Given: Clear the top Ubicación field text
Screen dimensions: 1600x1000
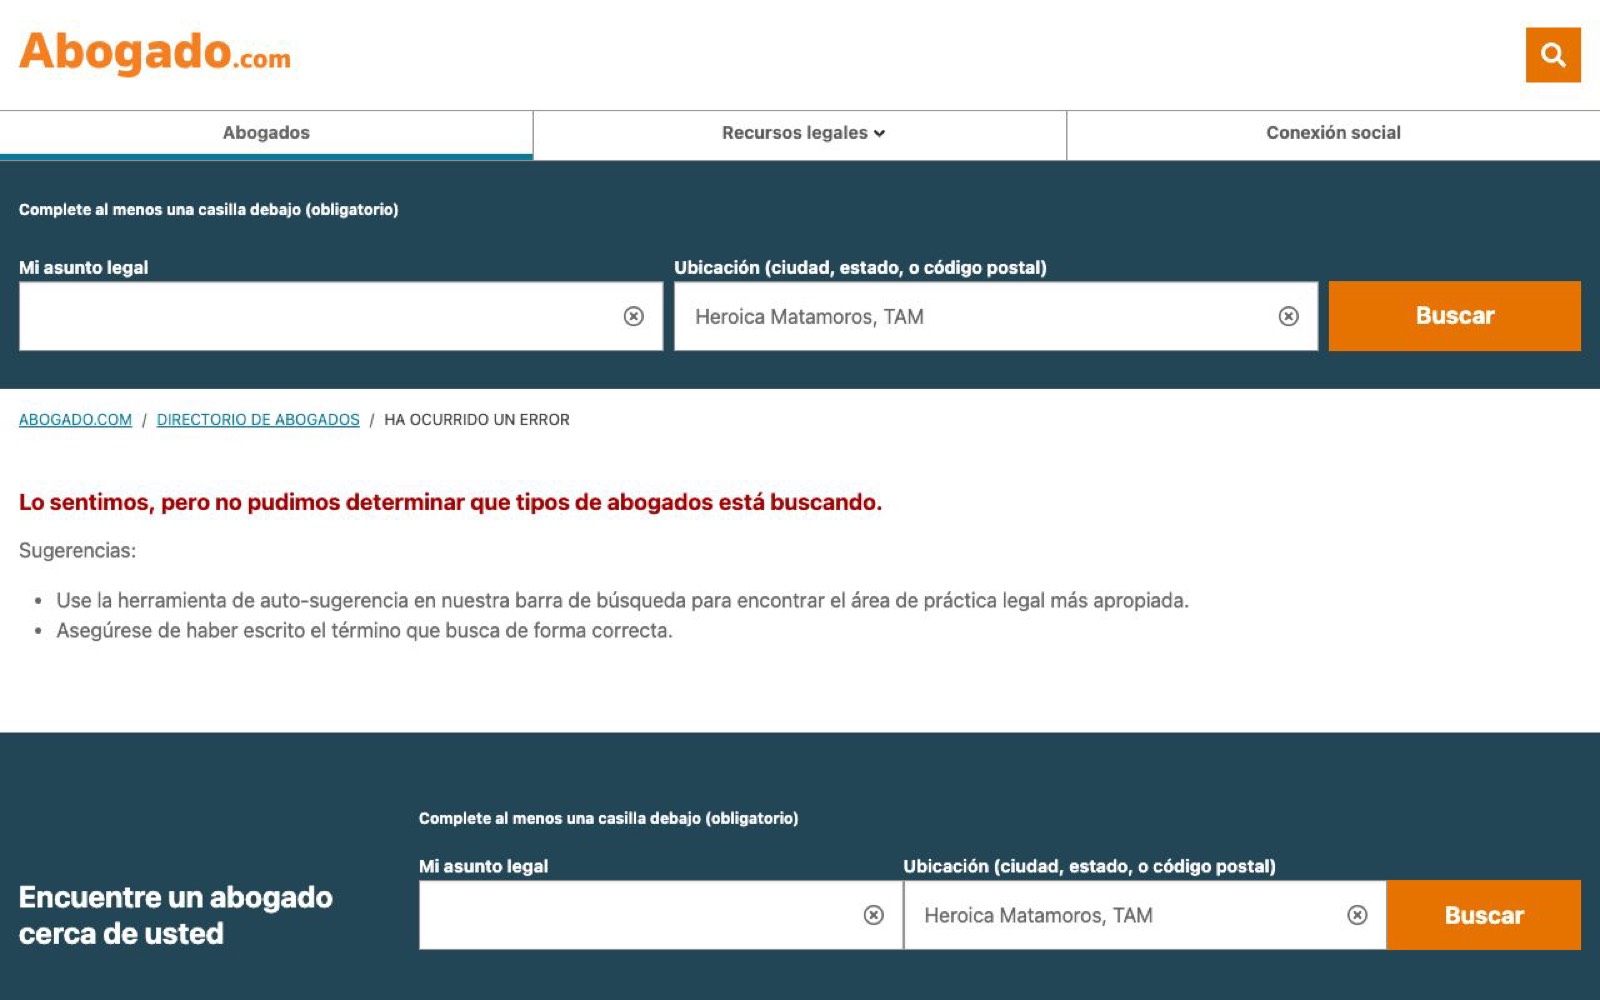Looking at the screenshot, I should [1289, 316].
